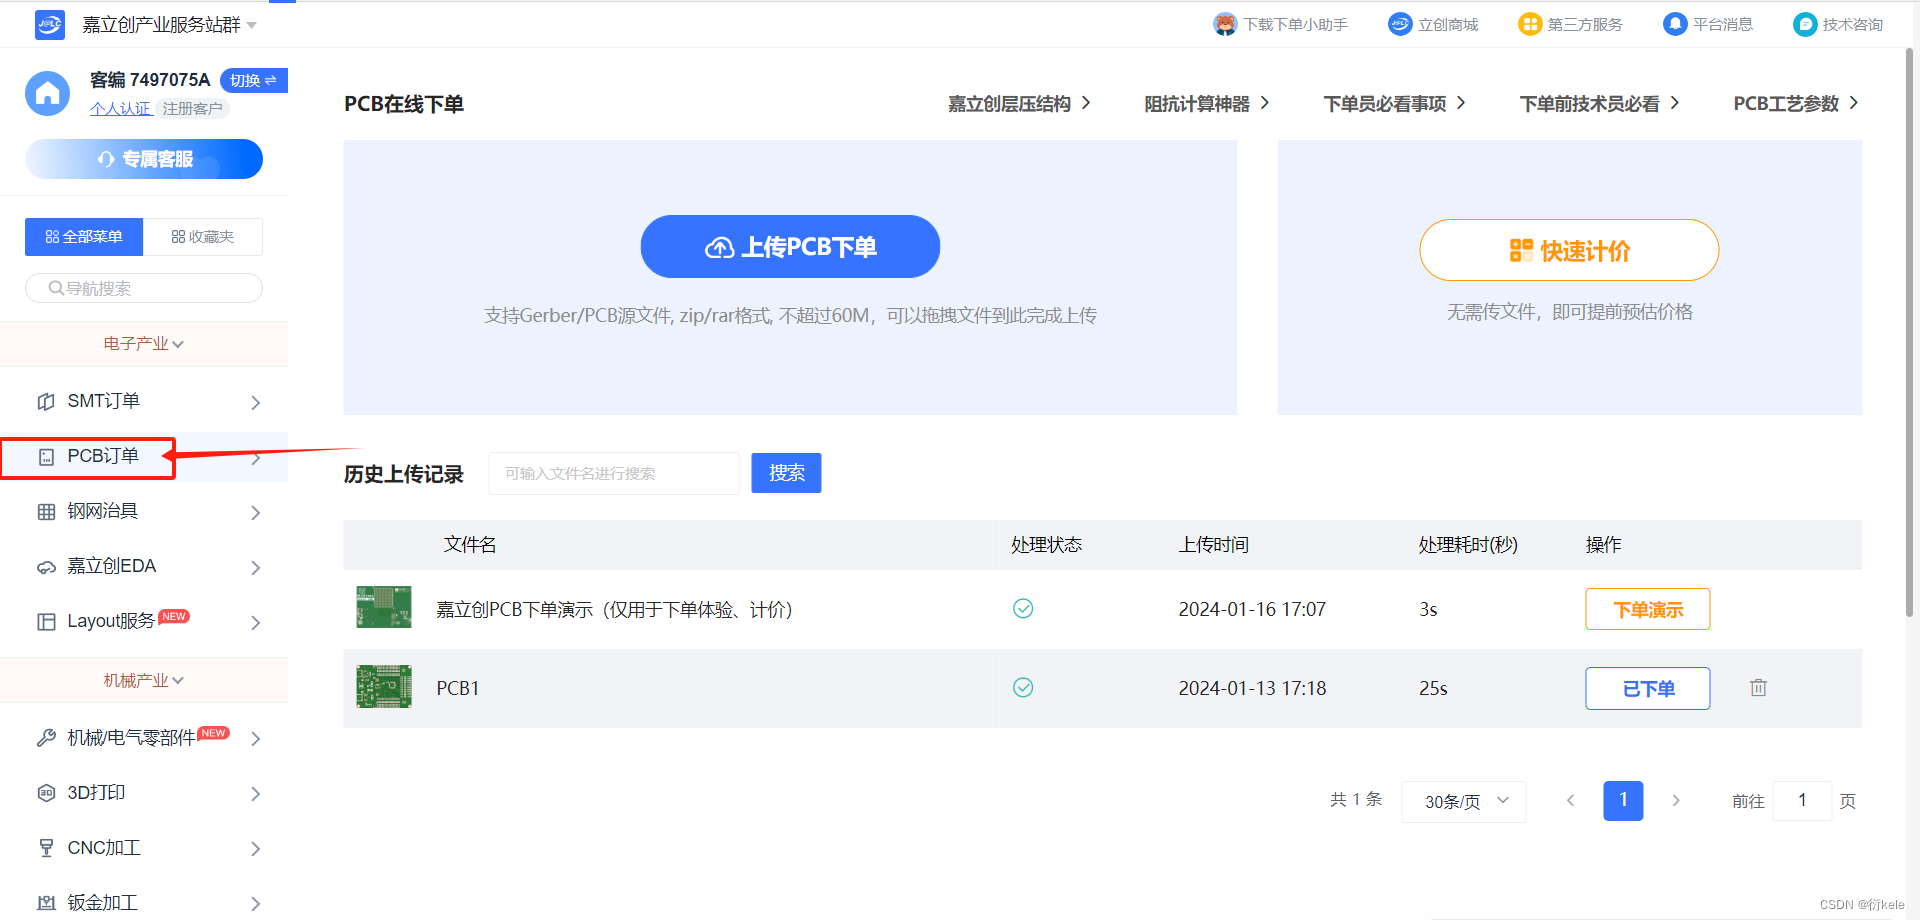Open the 立创商城 icon link
The height and width of the screenshot is (920, 1920).
[x=1400, y=24]
